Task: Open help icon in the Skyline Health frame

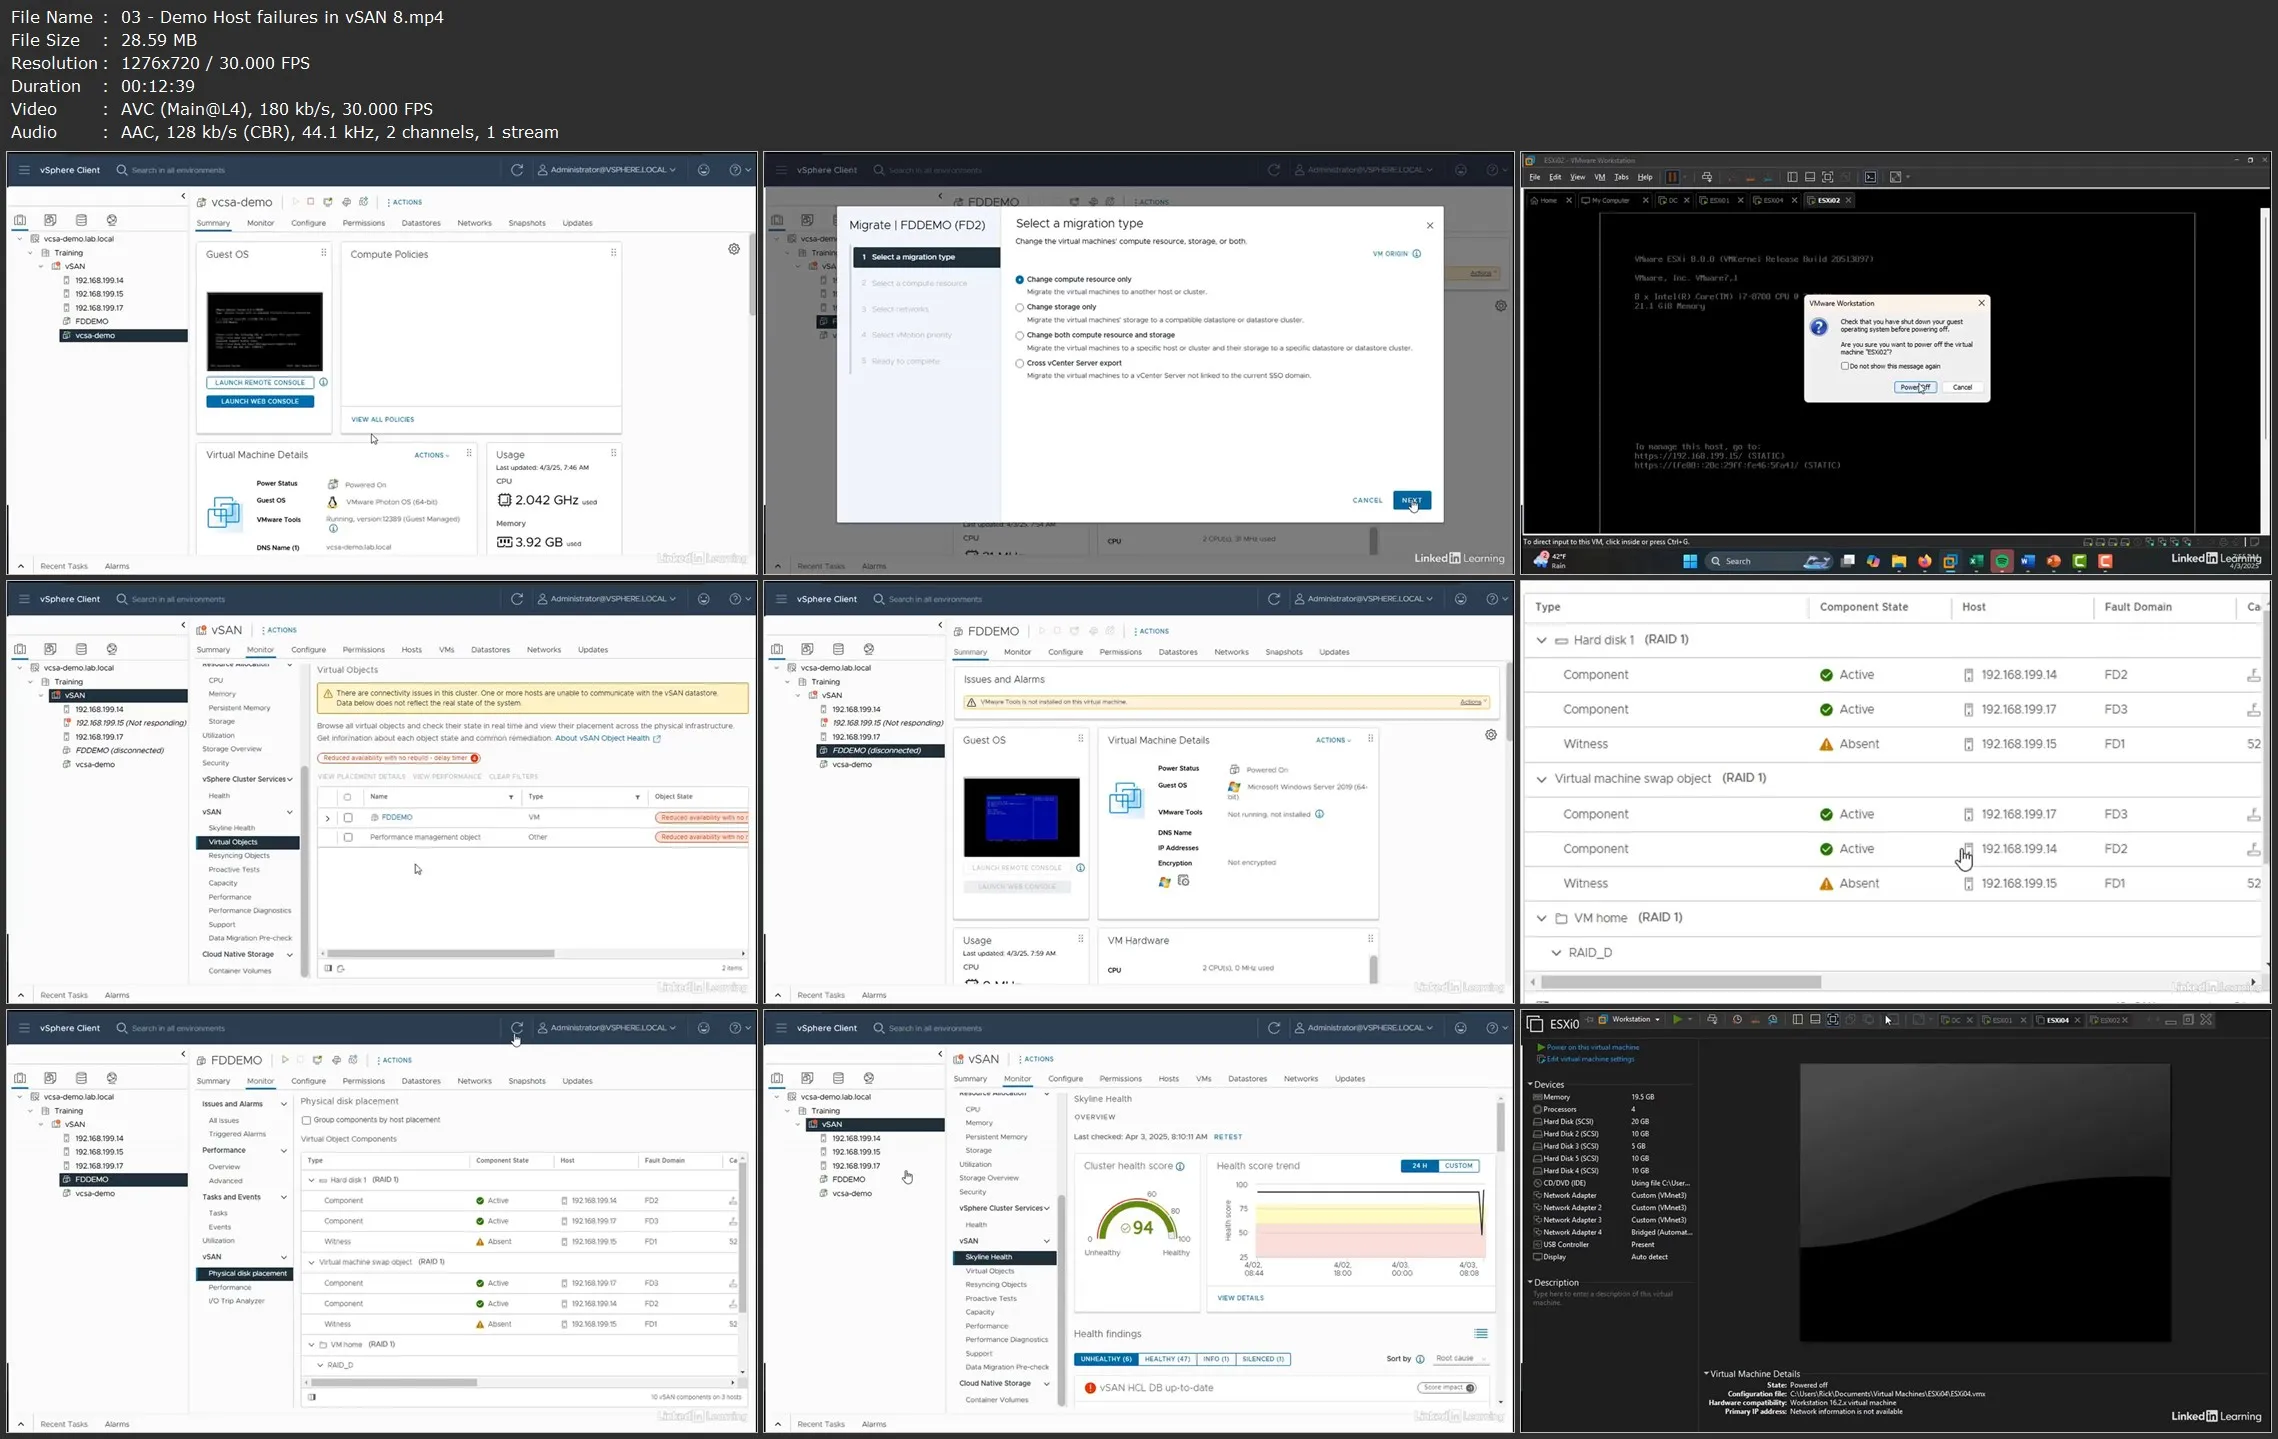Action: 1493,1028
